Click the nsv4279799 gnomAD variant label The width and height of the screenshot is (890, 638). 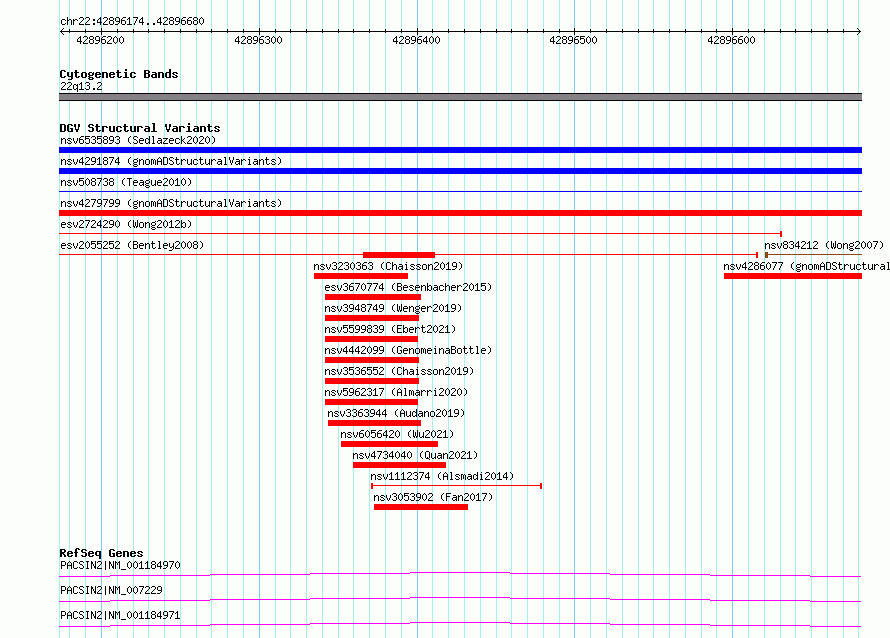[171, 203]
